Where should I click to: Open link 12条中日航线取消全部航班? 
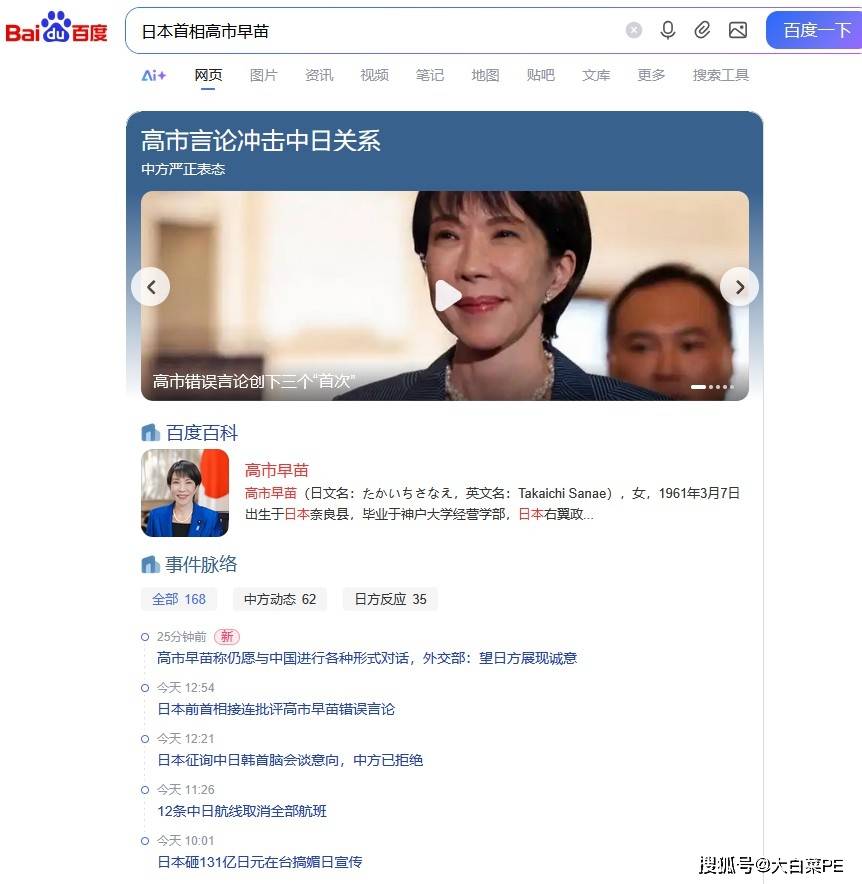[x=242, y=811]
